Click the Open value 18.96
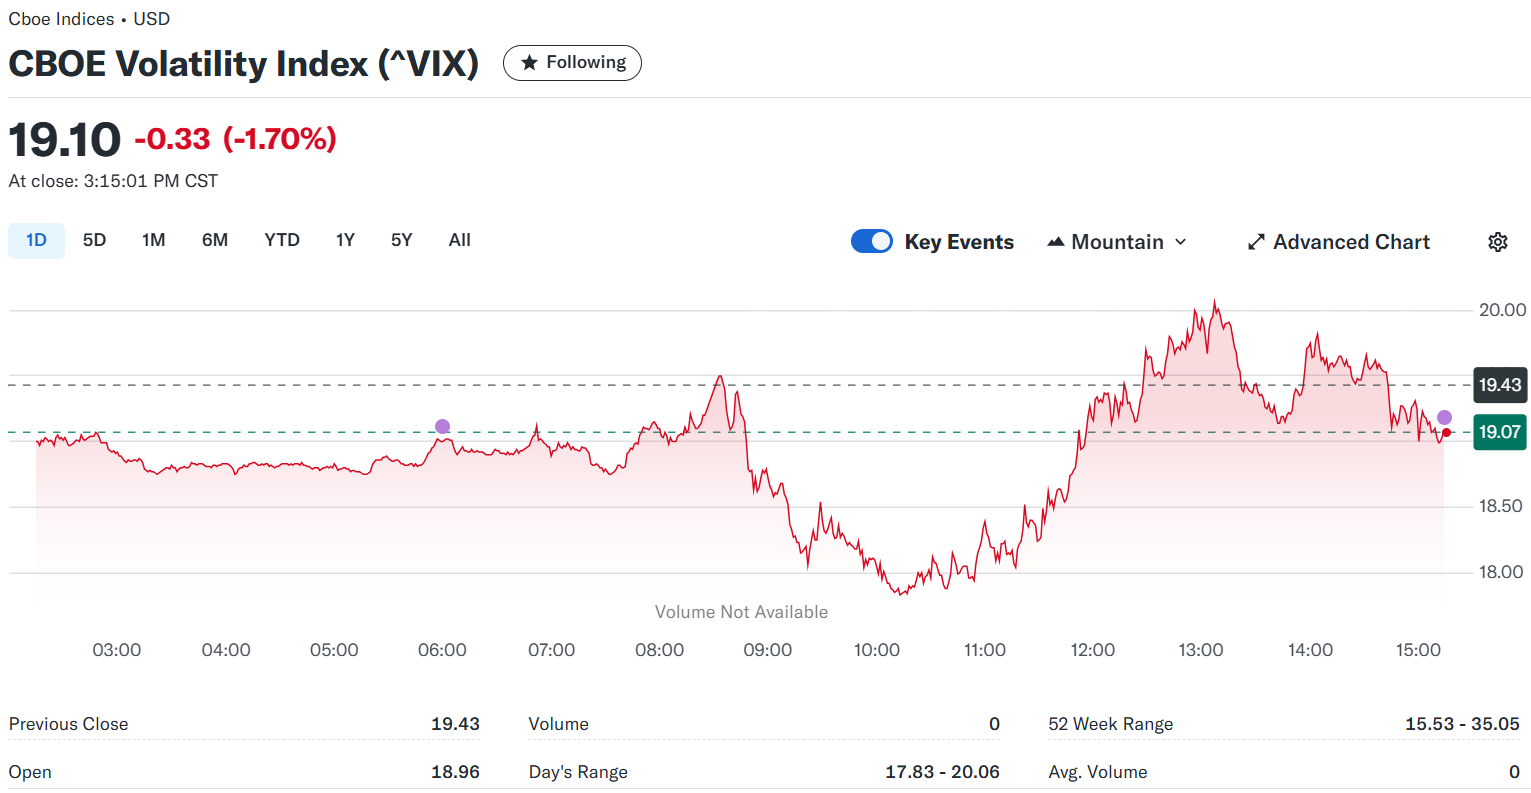This screenshot has height=793, width=1531. 455,772
